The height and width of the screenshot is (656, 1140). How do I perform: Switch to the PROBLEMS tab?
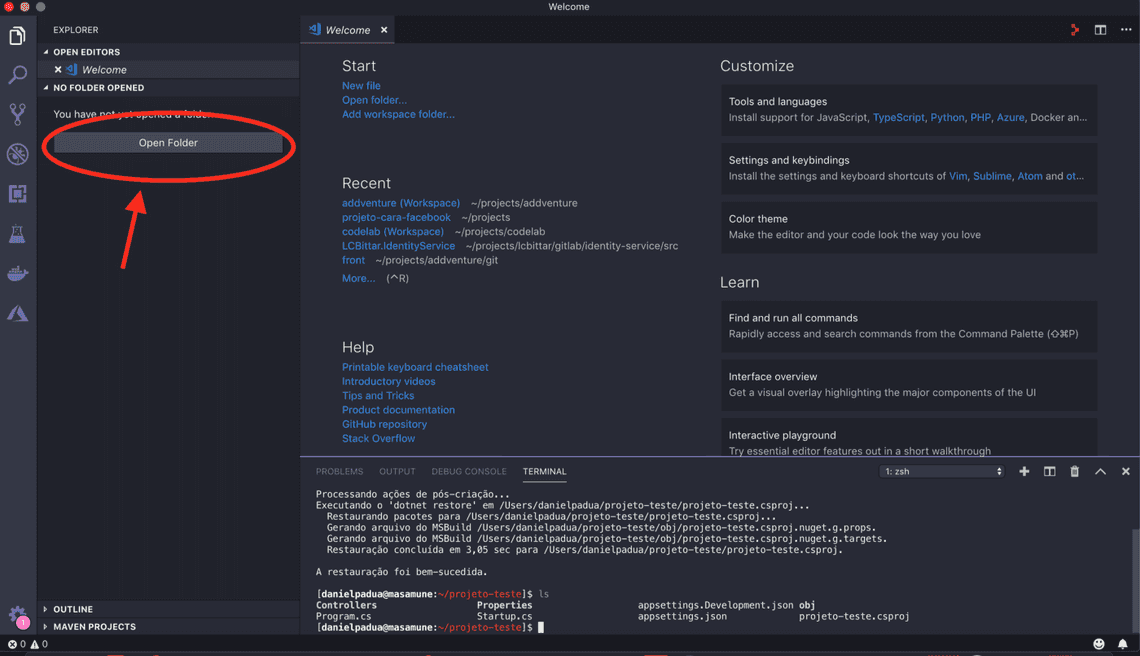pos(339,471)
